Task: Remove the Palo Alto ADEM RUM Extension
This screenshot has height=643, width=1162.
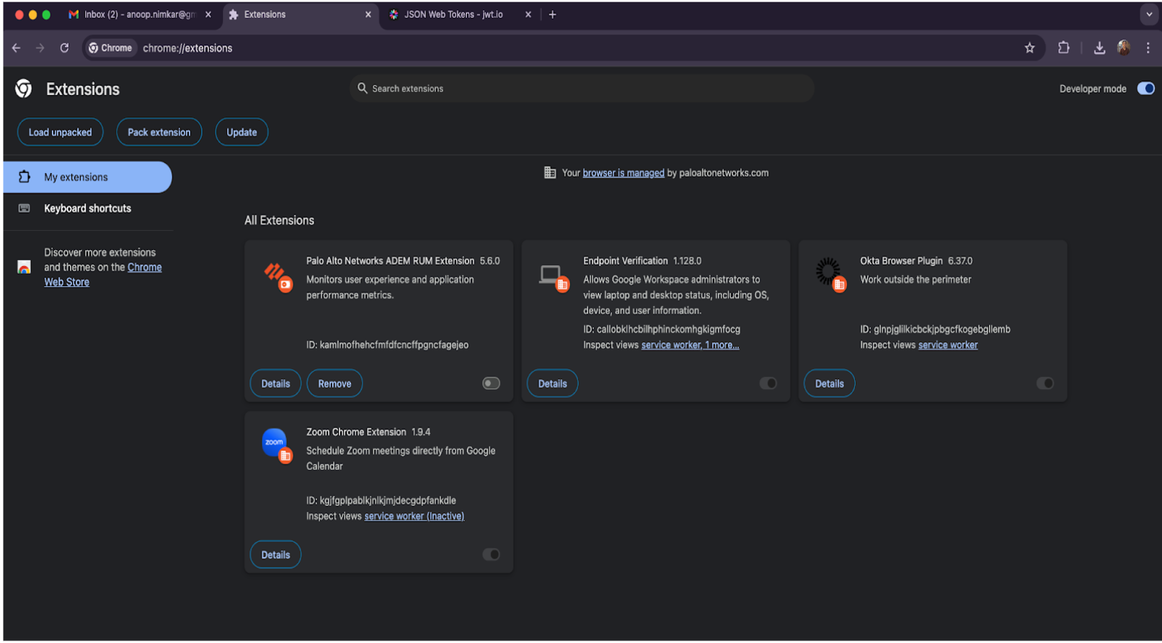Action: pyautogui.click(x=334, y=384)
